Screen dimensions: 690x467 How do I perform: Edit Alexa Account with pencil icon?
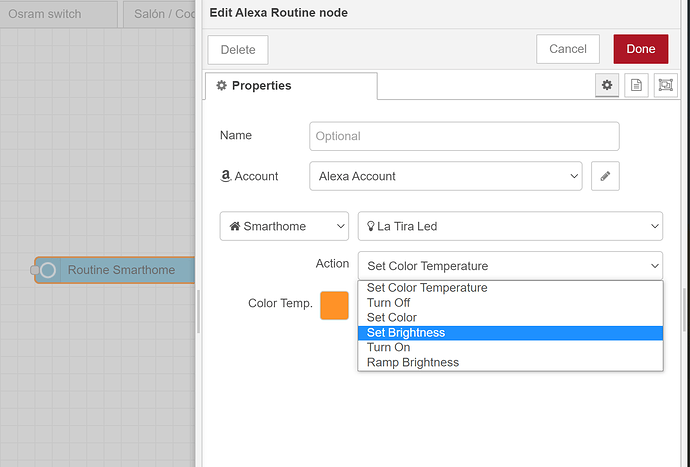[605, 176]
